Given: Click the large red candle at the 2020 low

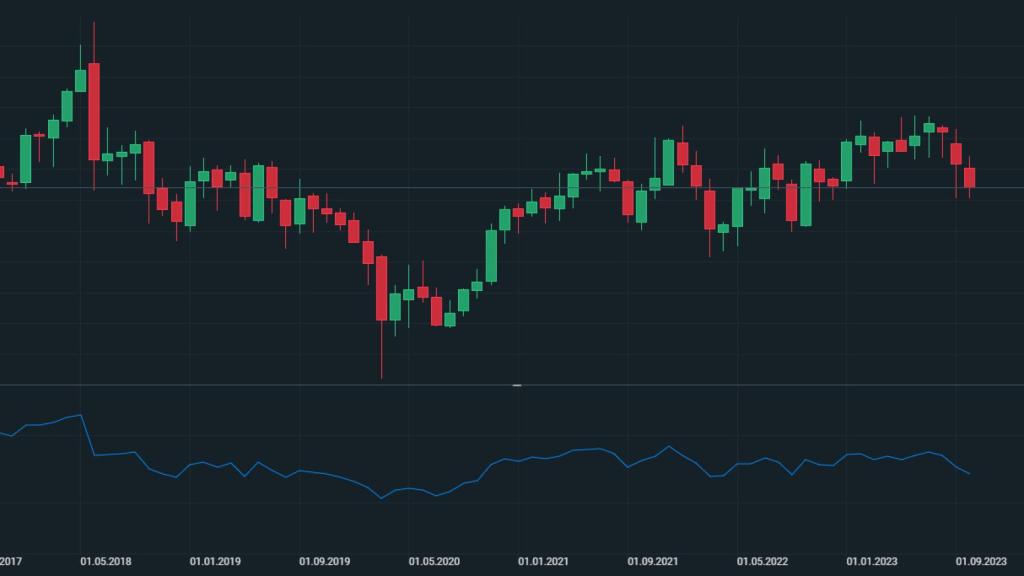Looking at the screenshot, I should point(381,288).
